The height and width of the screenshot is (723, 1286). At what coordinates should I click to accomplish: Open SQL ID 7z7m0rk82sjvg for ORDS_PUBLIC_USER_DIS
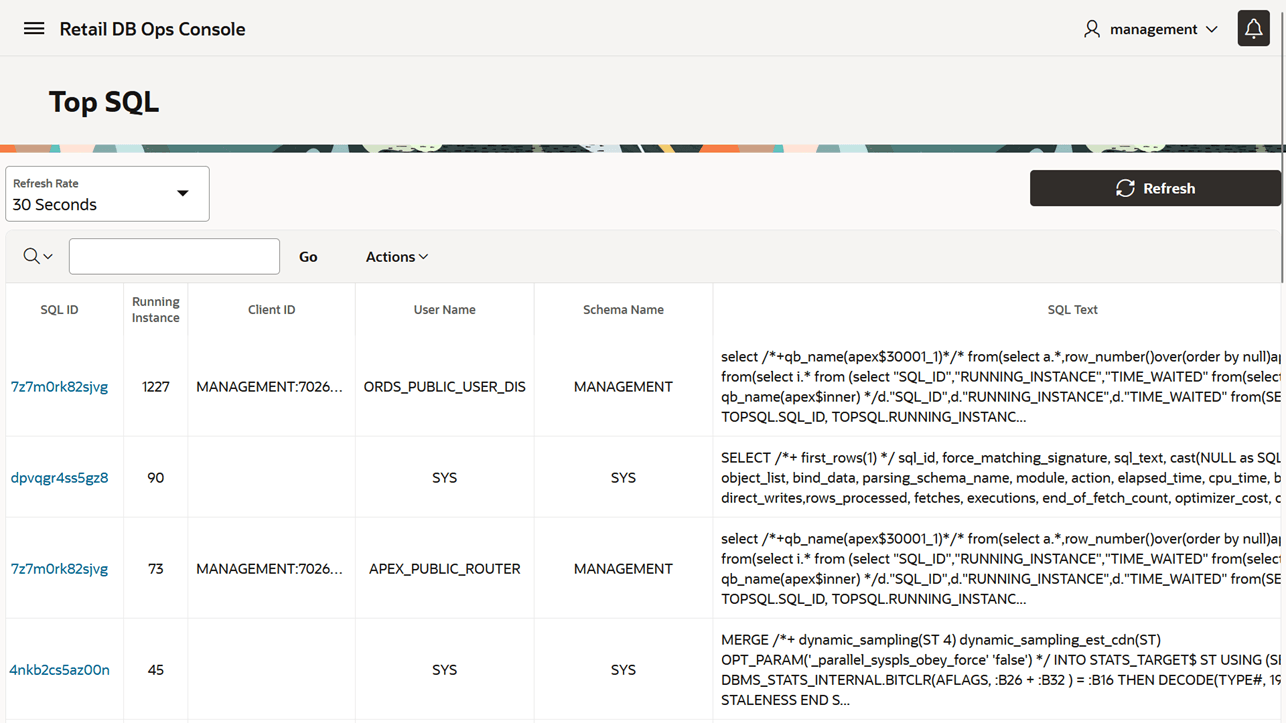pyautogui.click(x=59, y=387)
